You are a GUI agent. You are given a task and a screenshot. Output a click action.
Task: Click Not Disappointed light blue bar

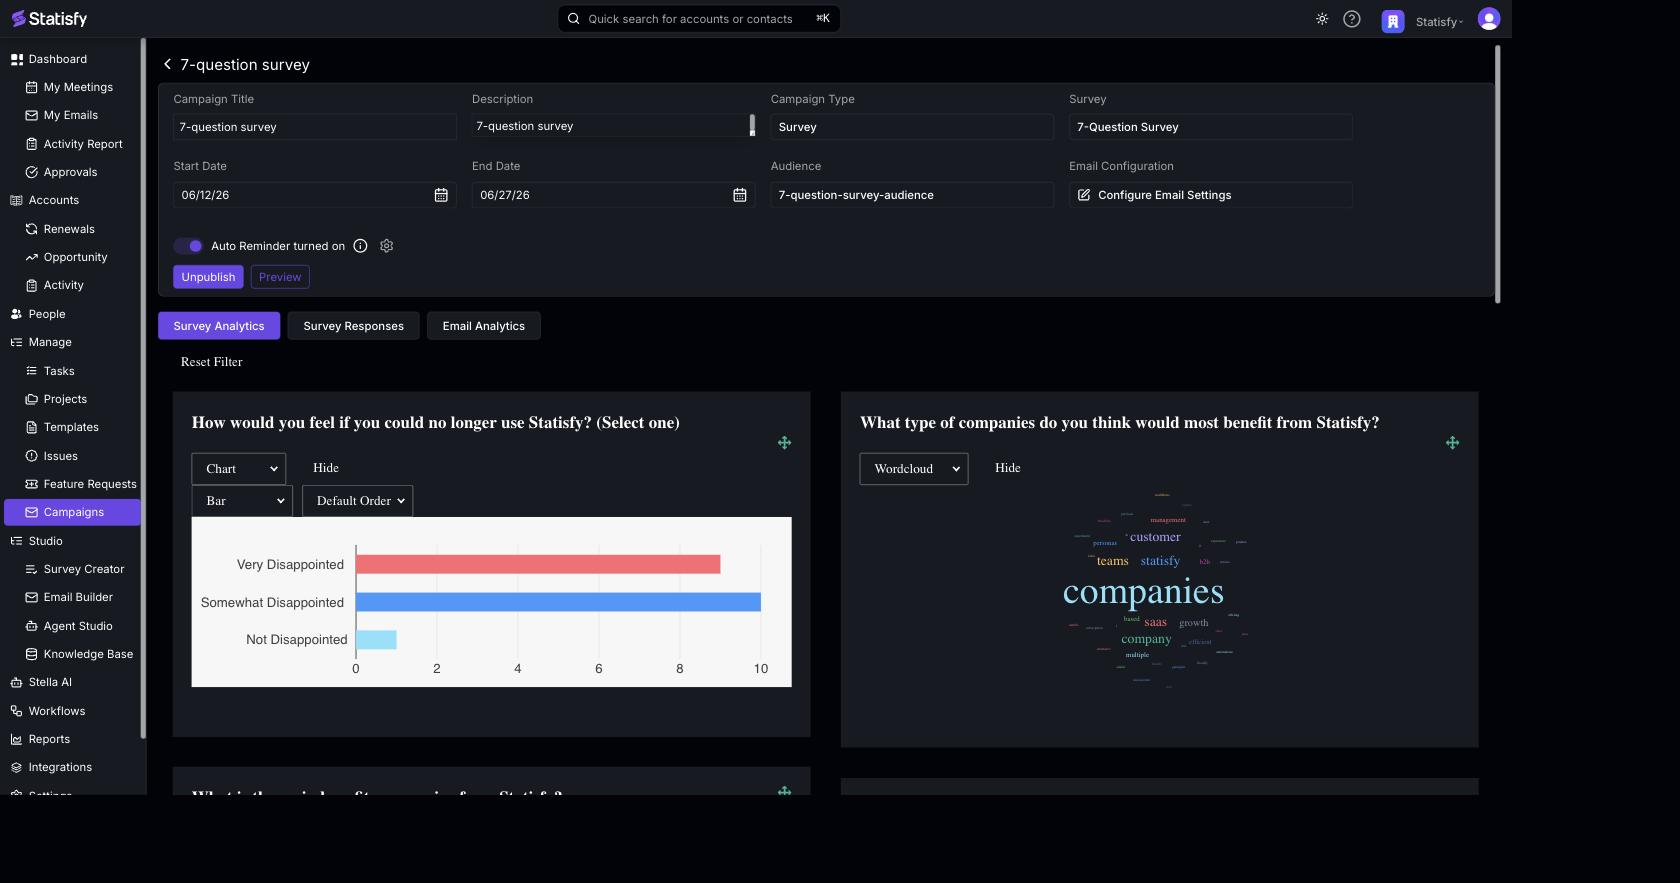[376, 640]
